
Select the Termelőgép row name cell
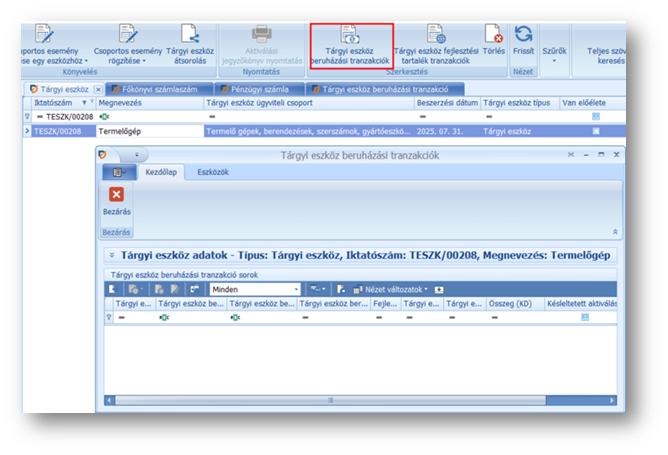pyautogui.click(x=148, y=131)
